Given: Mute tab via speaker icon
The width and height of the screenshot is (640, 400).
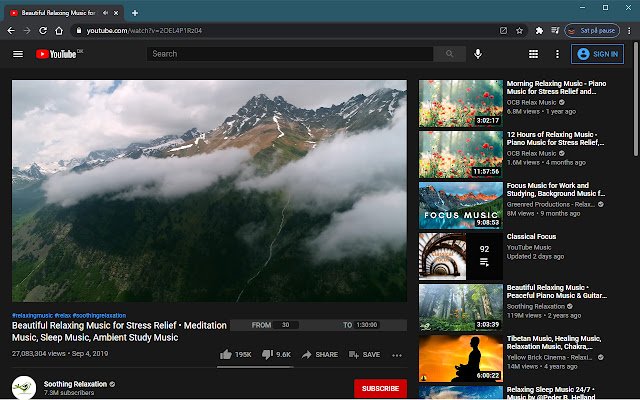Looking at the screenshot, I should coord(105,13).
